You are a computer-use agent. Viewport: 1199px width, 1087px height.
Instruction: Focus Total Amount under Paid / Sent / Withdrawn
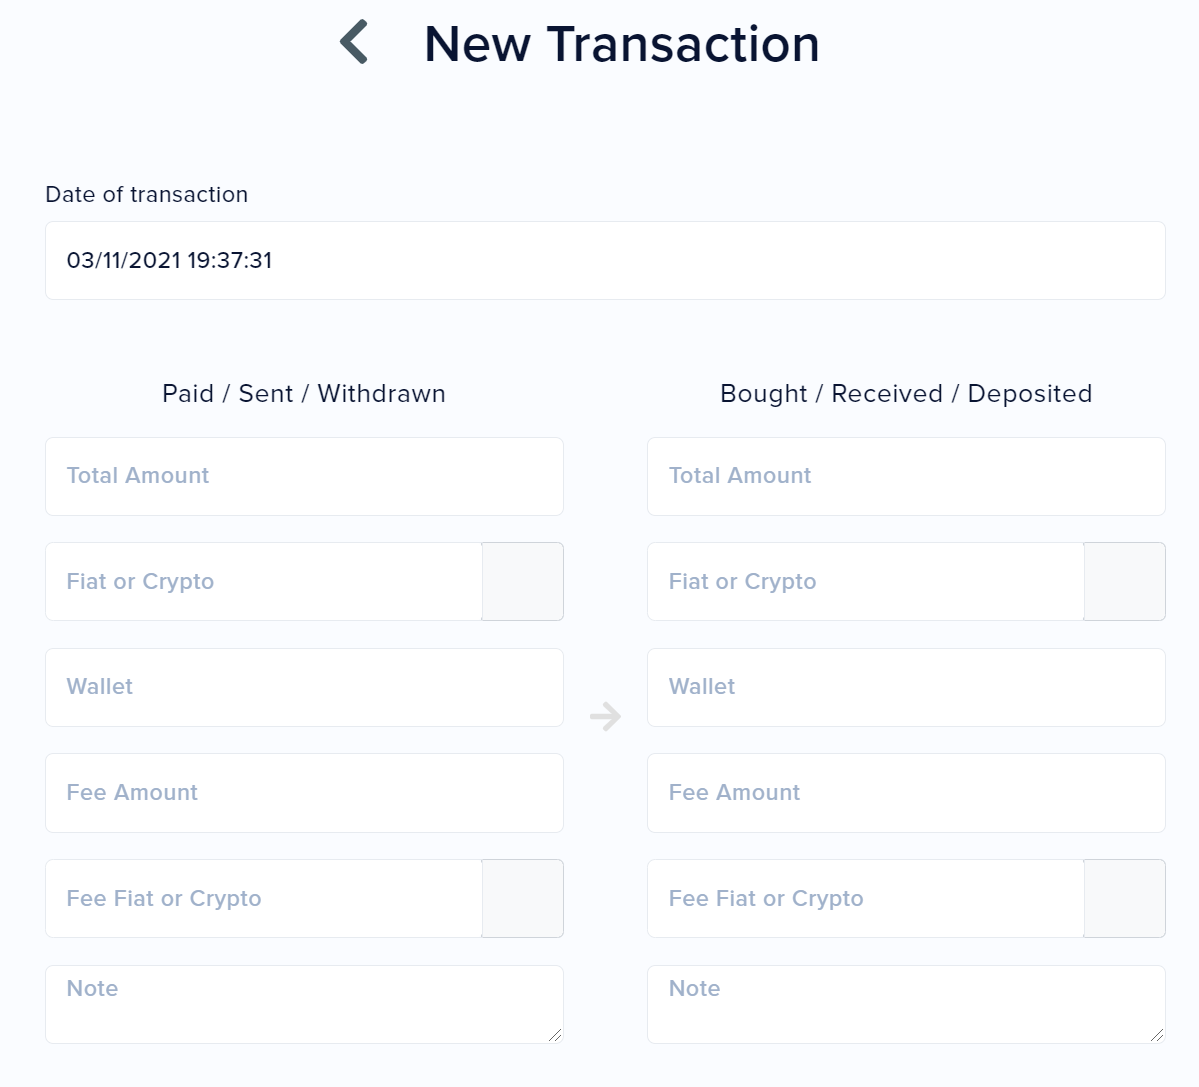click(x=304, y=476)
